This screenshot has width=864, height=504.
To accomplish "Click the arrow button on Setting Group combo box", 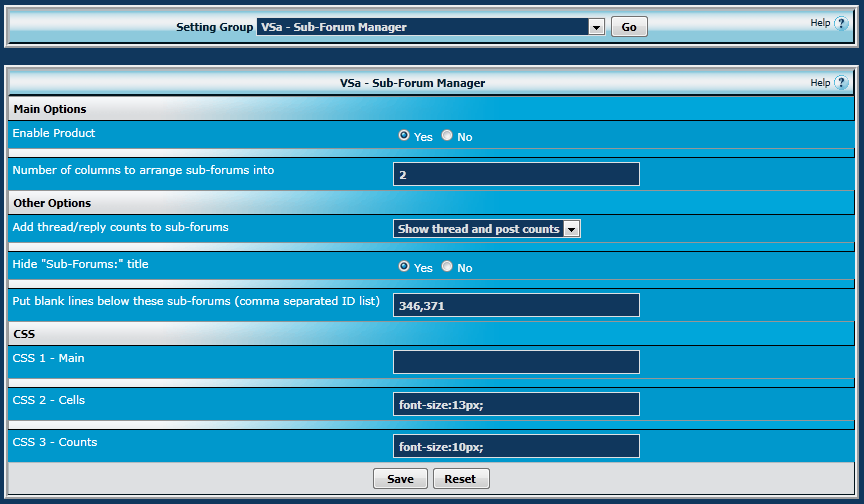I will point(597,27).
